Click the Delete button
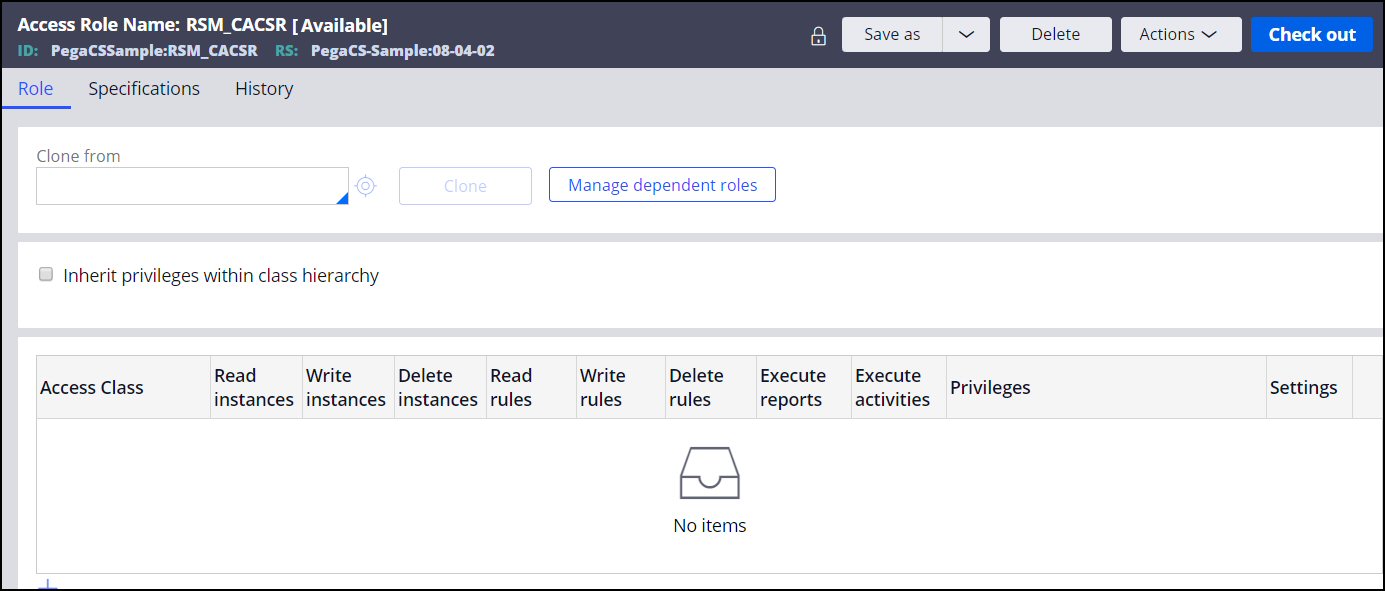This screenshot has width=1385, height=591. tap(1055, 34)
